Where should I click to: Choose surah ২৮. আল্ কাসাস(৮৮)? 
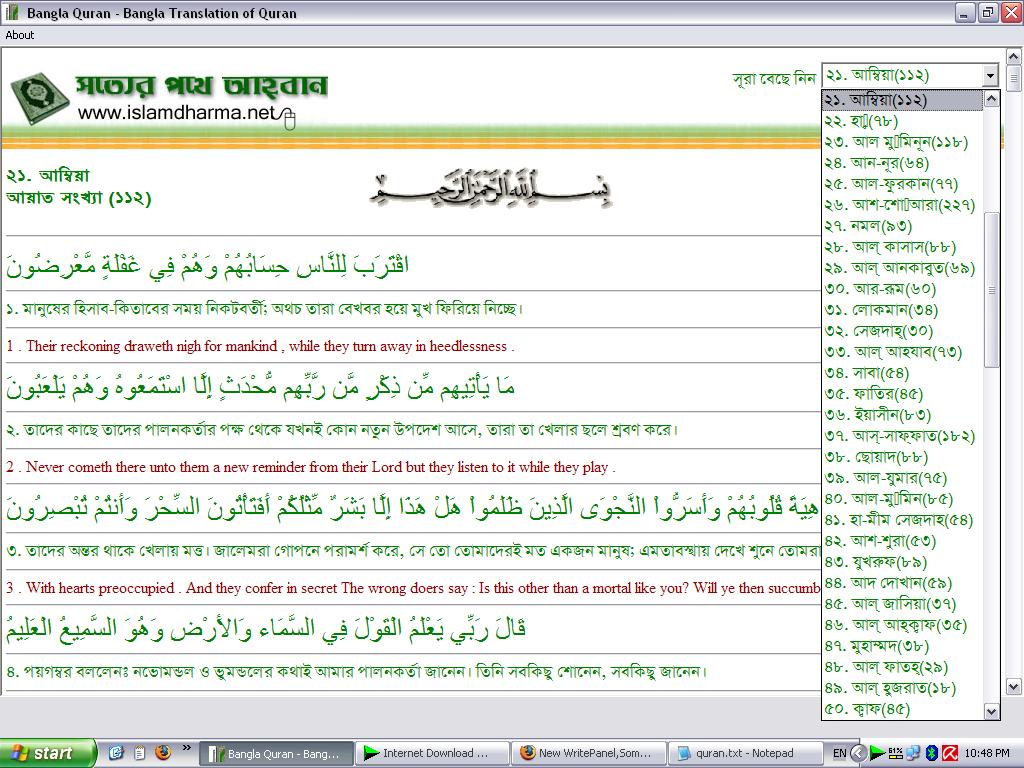pyautogui.click(x=902, y=247)
